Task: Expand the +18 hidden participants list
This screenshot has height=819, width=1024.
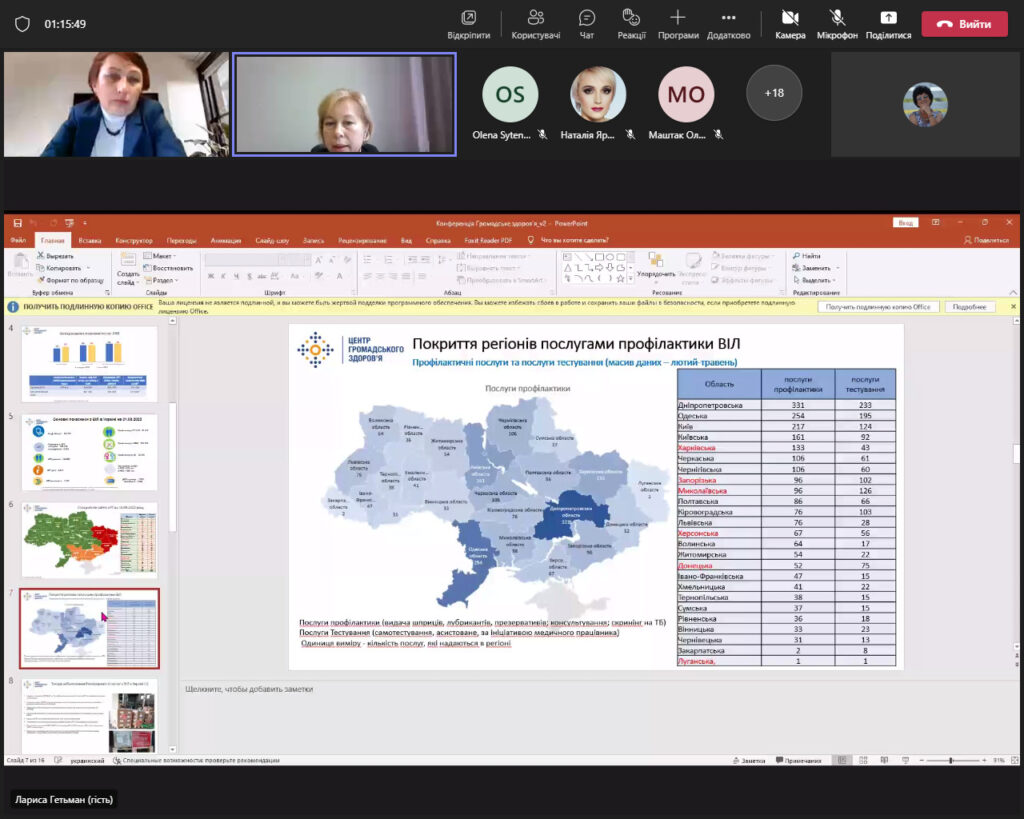Action: point(774,93)
